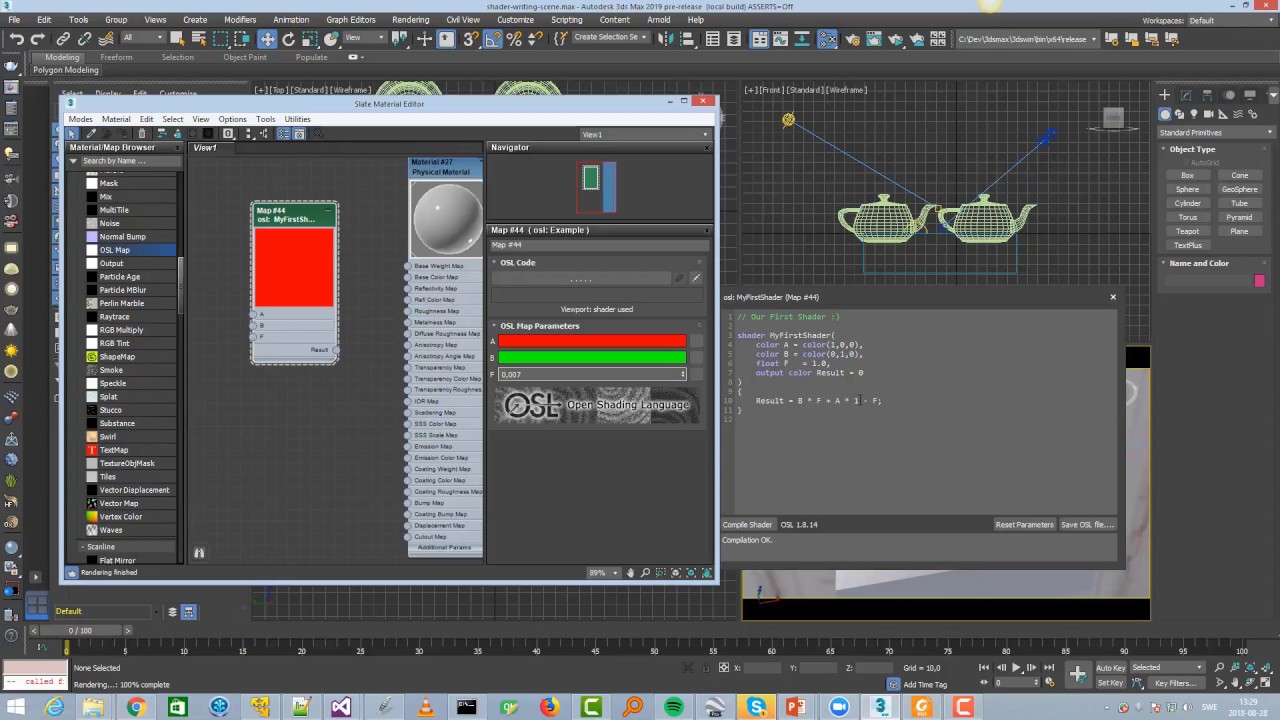Image resolution: width=1280 pixels, height=720 pixels.
Task: Click the red color swatch for parameter A
Action: (x=592, y=342)
